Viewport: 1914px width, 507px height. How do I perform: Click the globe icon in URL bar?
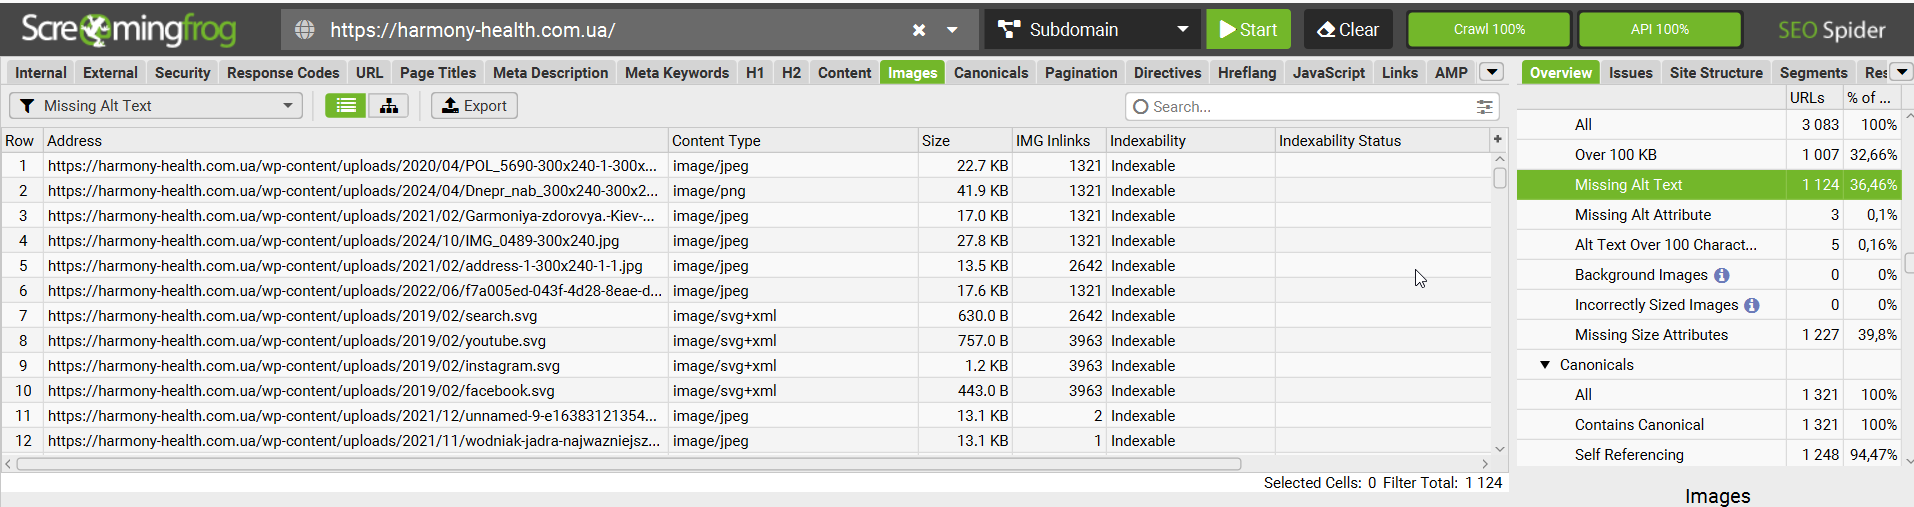305,30
